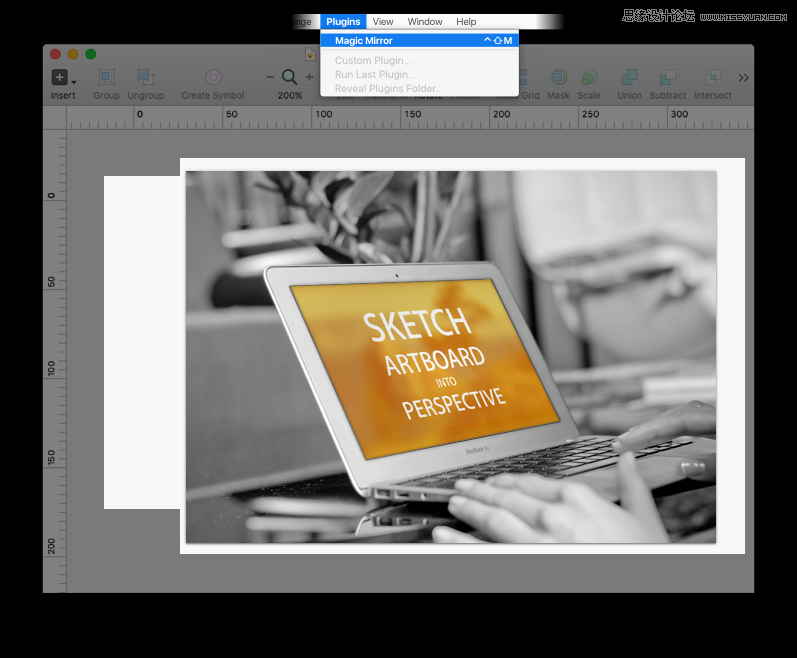The height and width of the screenshot is (658, 797).
Task: Open the Window menu
Action: [x=425, y=21]
